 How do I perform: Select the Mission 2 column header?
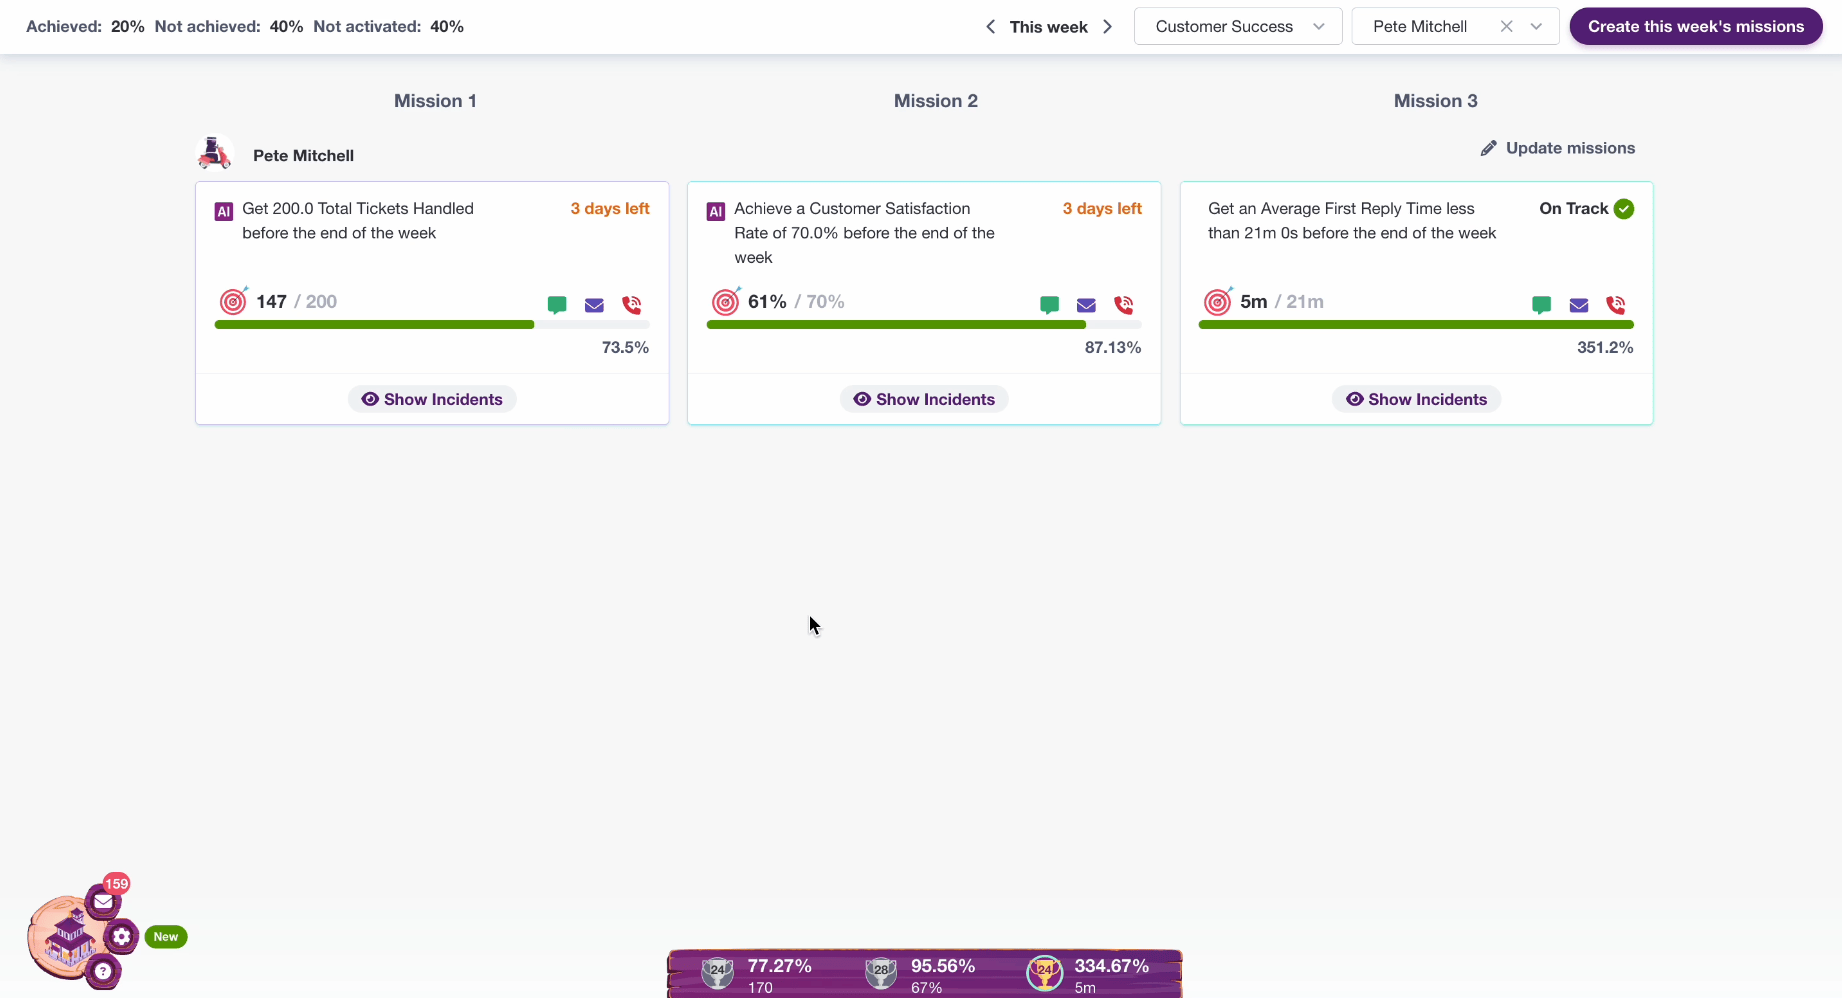935,101
